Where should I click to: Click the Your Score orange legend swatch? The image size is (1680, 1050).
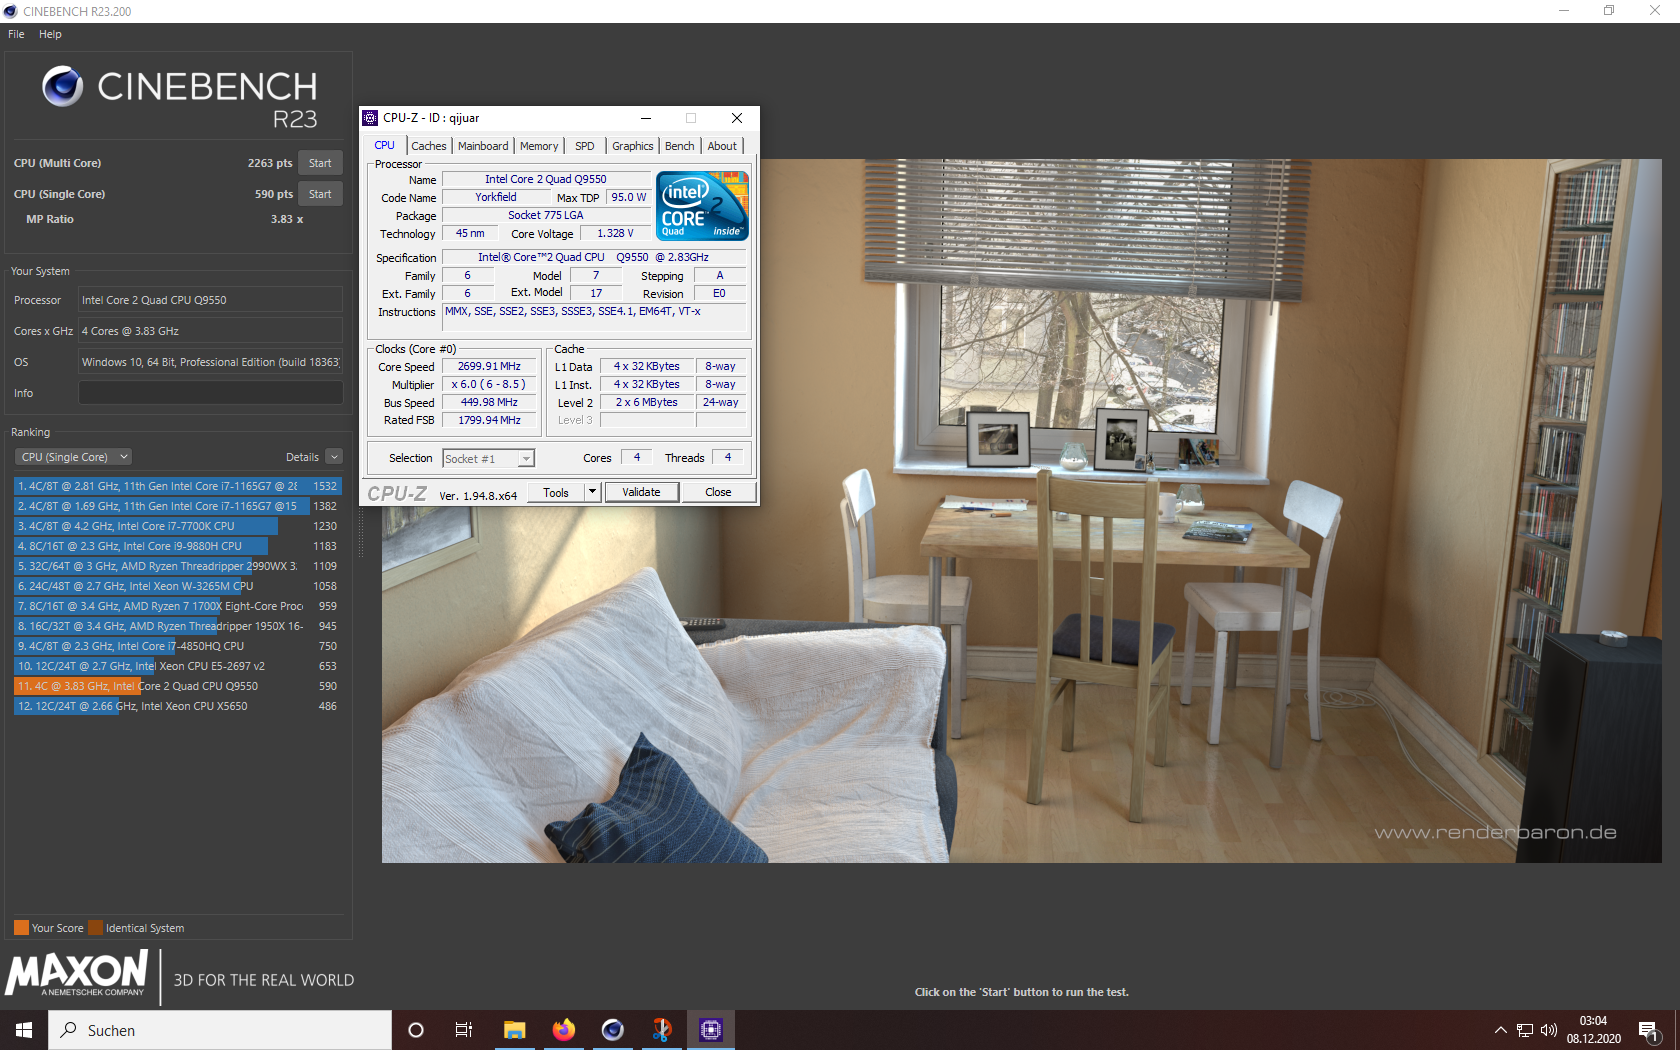[x=21, y=927]
